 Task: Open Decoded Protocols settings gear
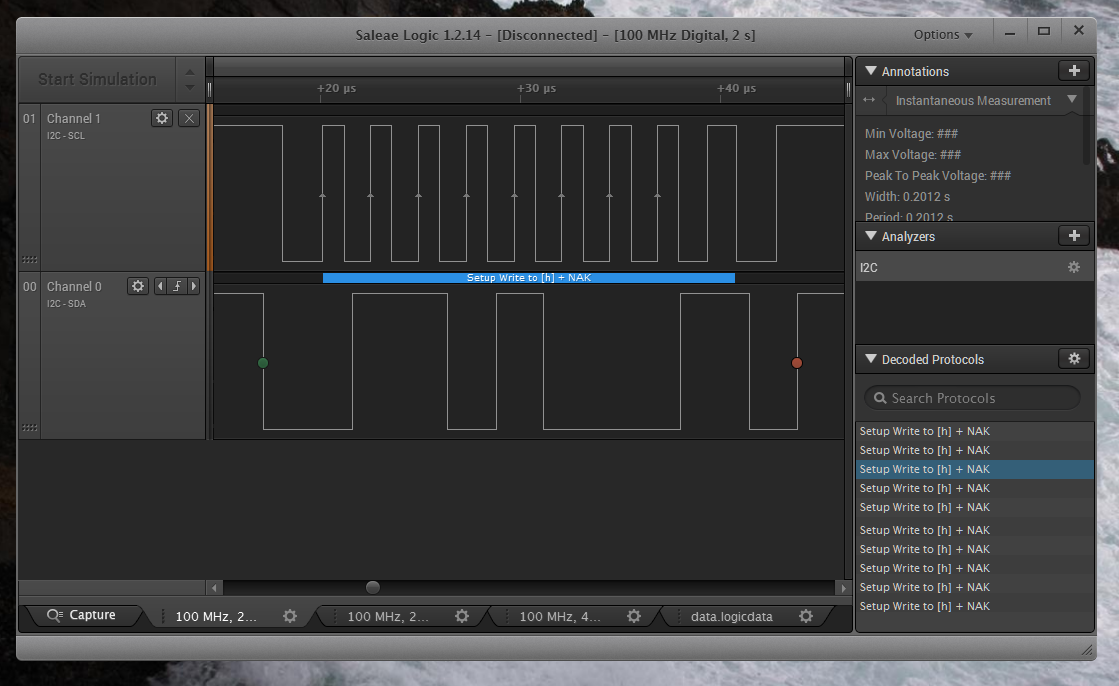pos(1074,359)
